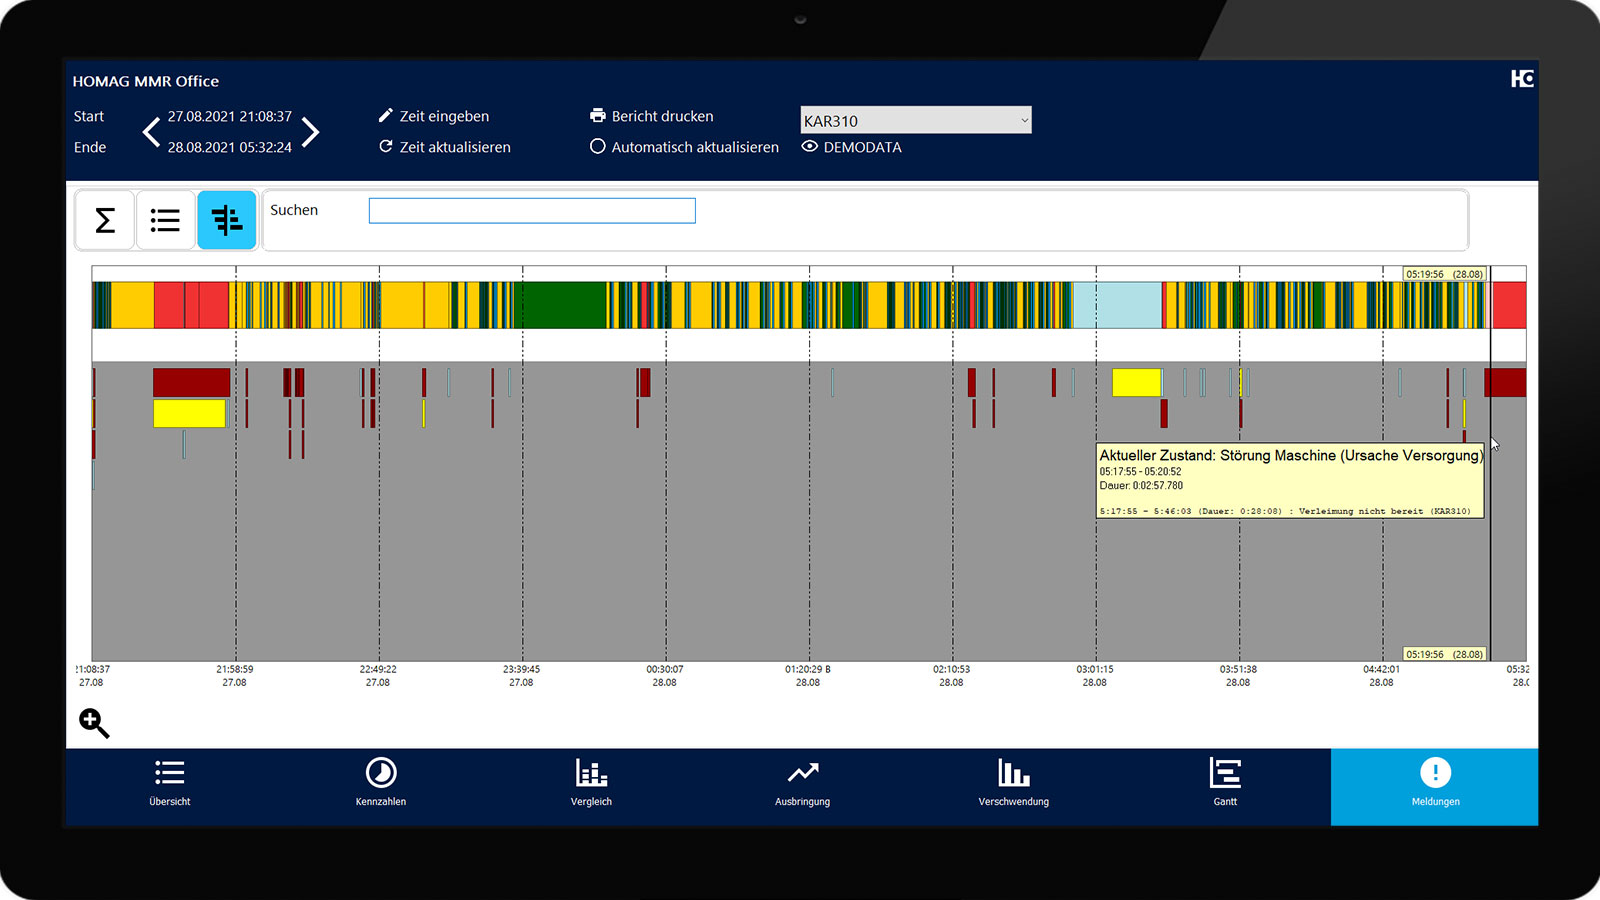Screen dimensions: 1600x900
Task: Toggle the DEMODATA eye icon
Action: pos(810,147)
